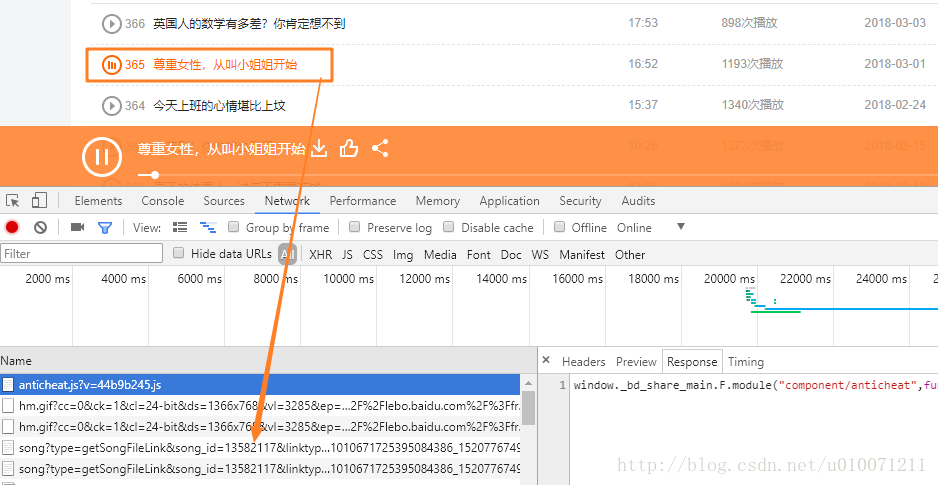This screenshot has height=485, width=938.
Task: Click the show overview waterfall view icon
Action: point(208,227)
